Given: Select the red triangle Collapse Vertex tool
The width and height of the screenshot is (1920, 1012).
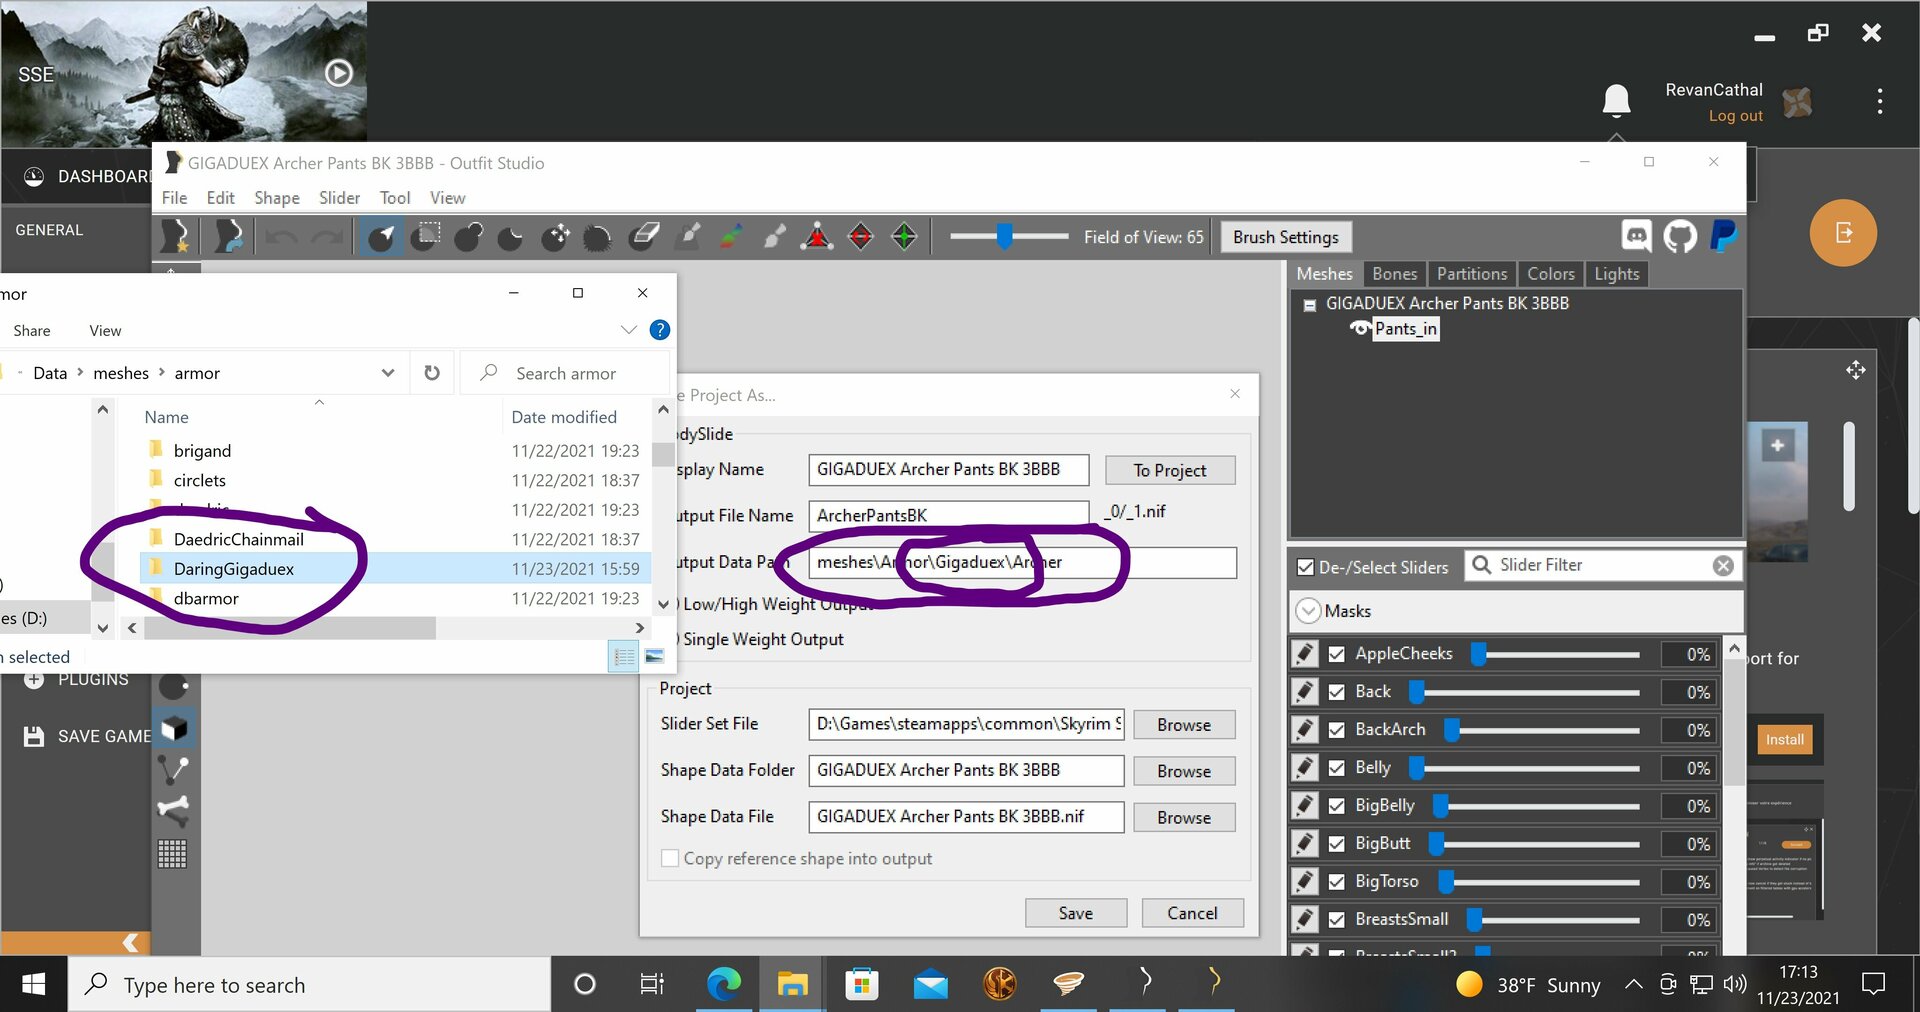Looking at the screenshot, I should (818, 237).
